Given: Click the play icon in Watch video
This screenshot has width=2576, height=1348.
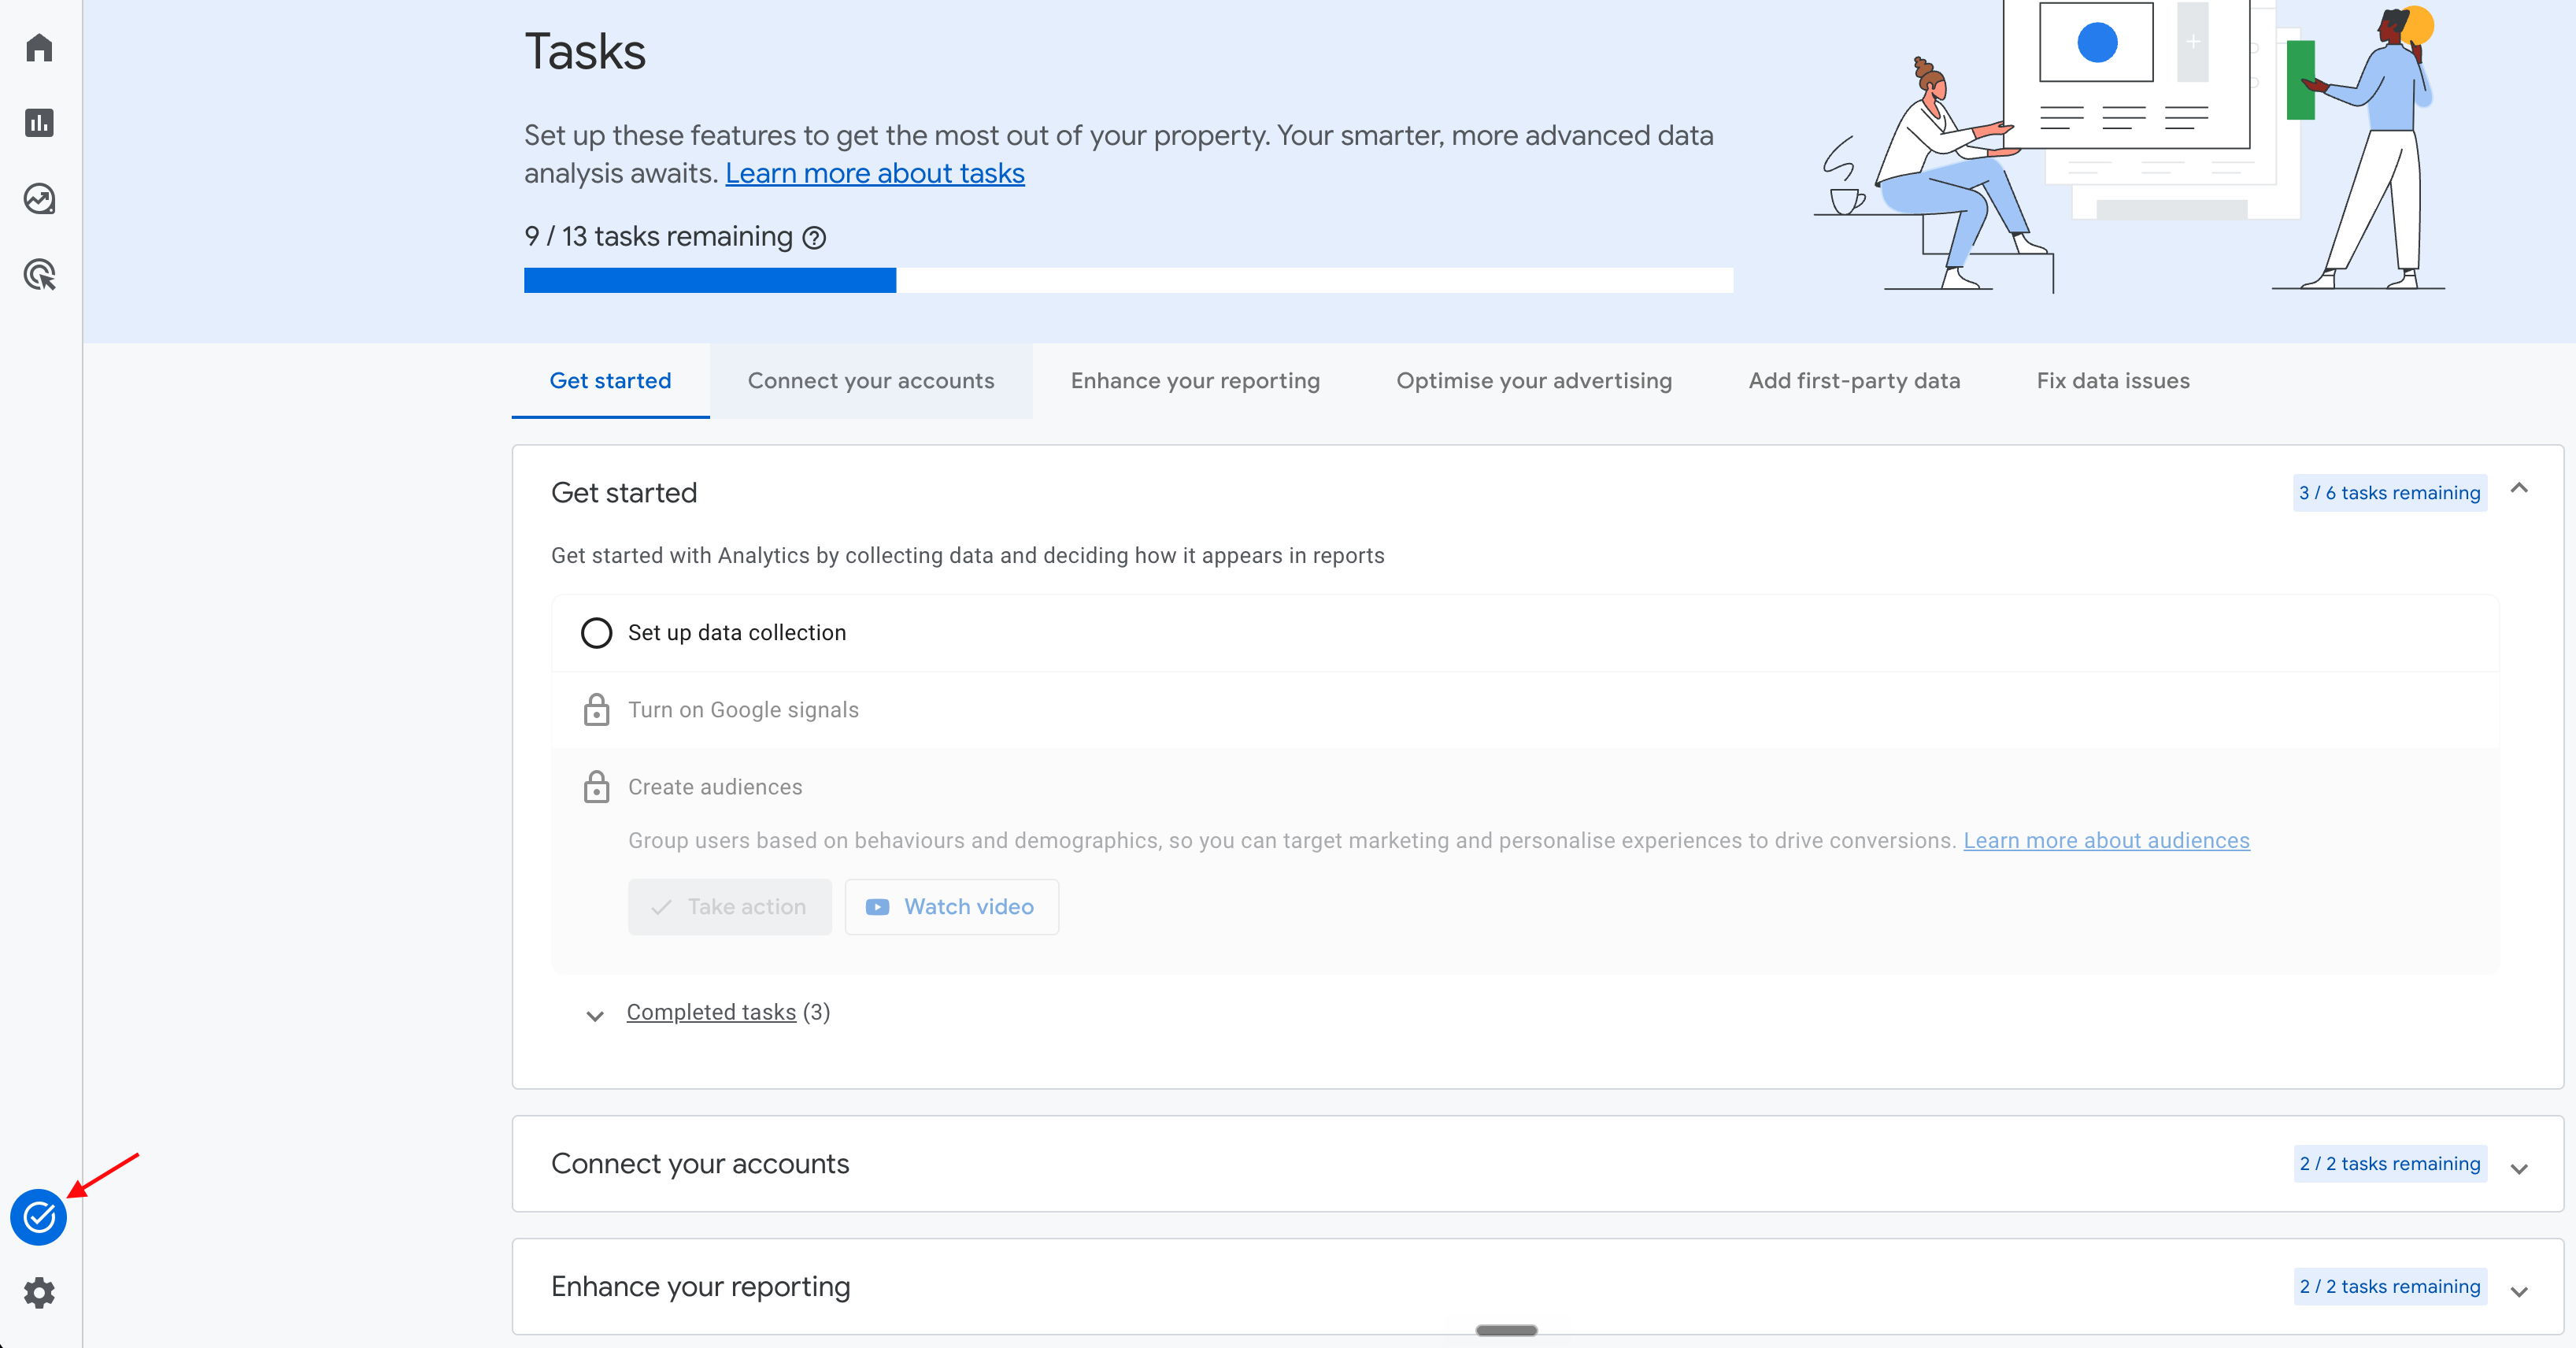Looking at the screenshot, I should click(877, 907).
